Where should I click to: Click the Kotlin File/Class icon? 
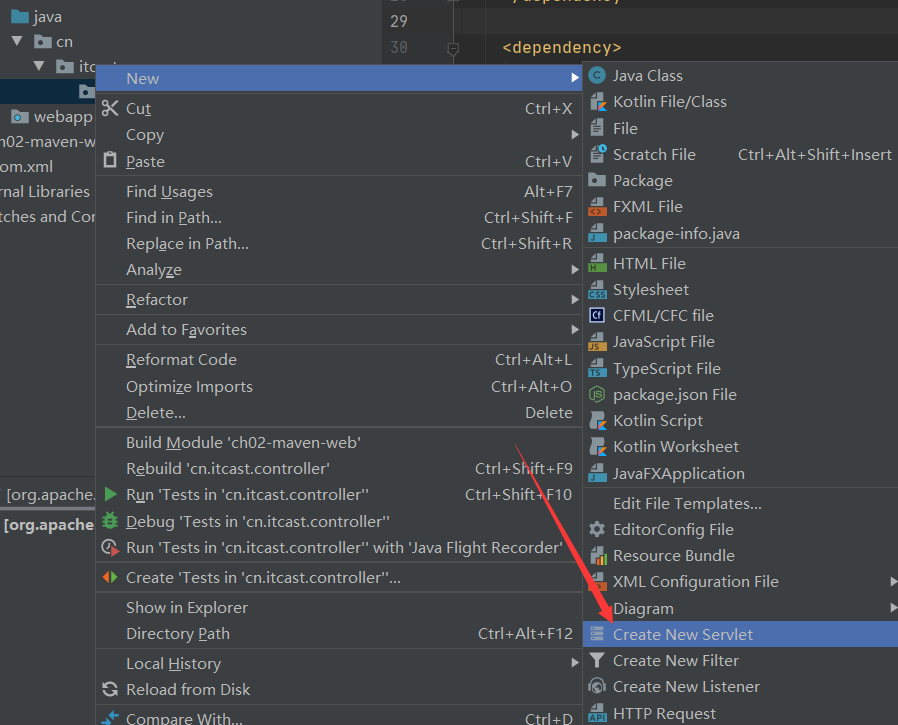pyautogui.click(x=597, y=102)
